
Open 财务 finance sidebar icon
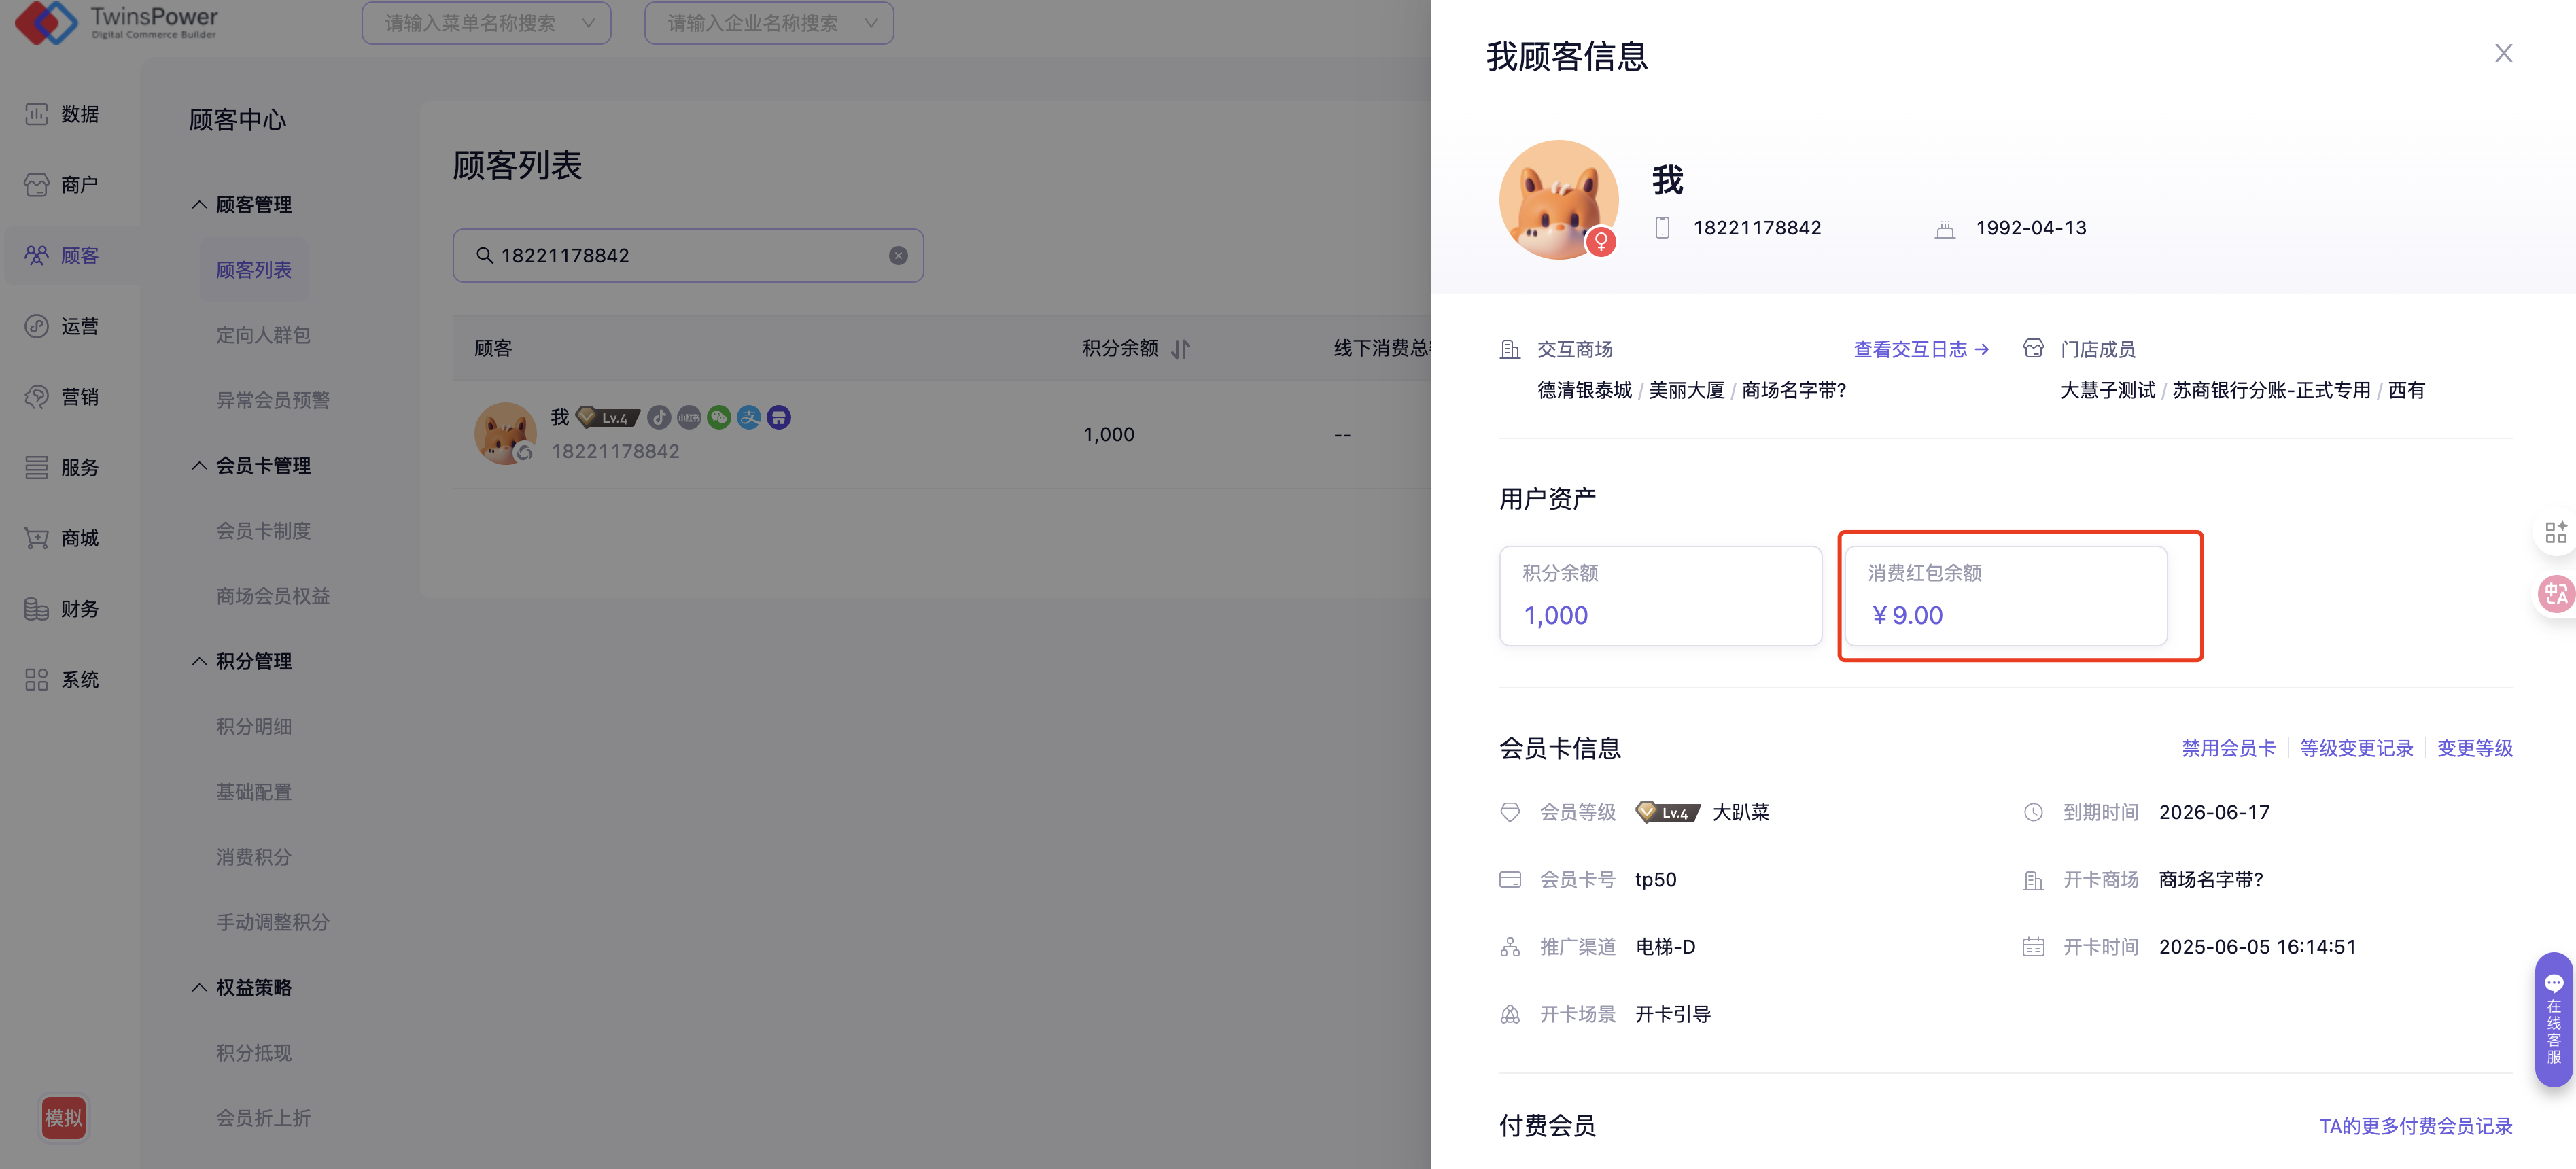(x=36, y=609)
